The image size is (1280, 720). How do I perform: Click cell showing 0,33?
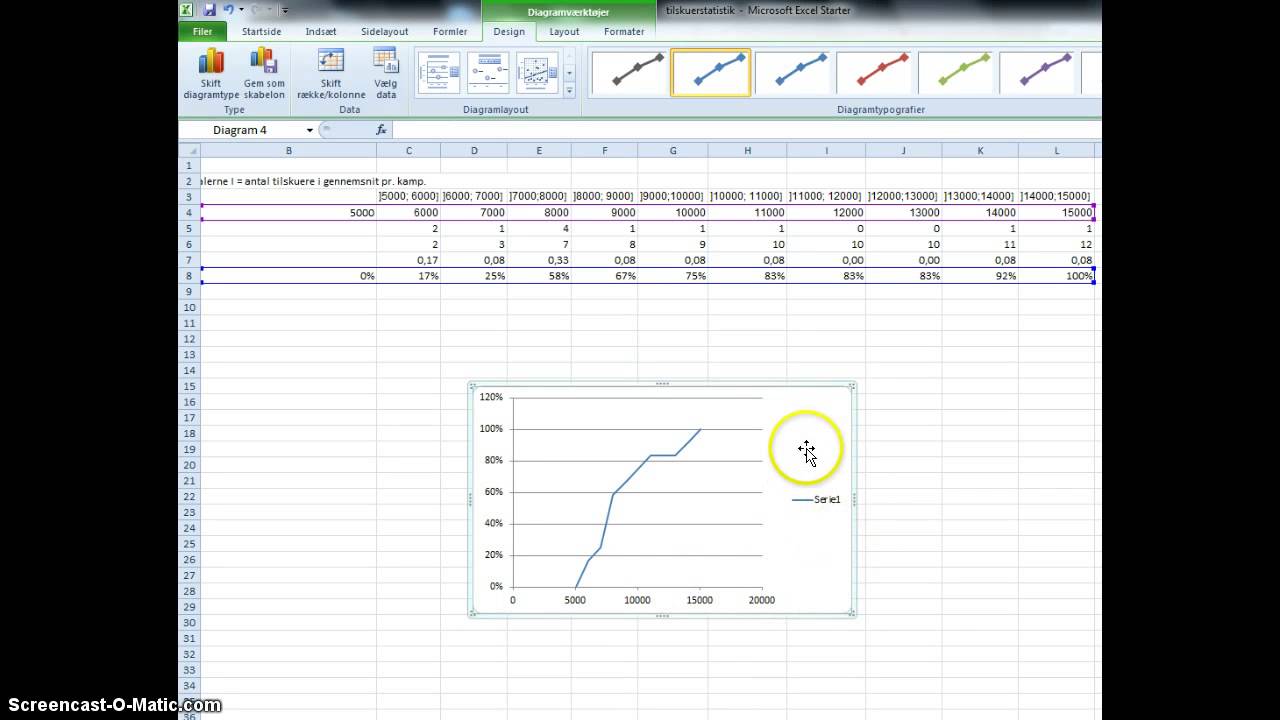point(539,260)
